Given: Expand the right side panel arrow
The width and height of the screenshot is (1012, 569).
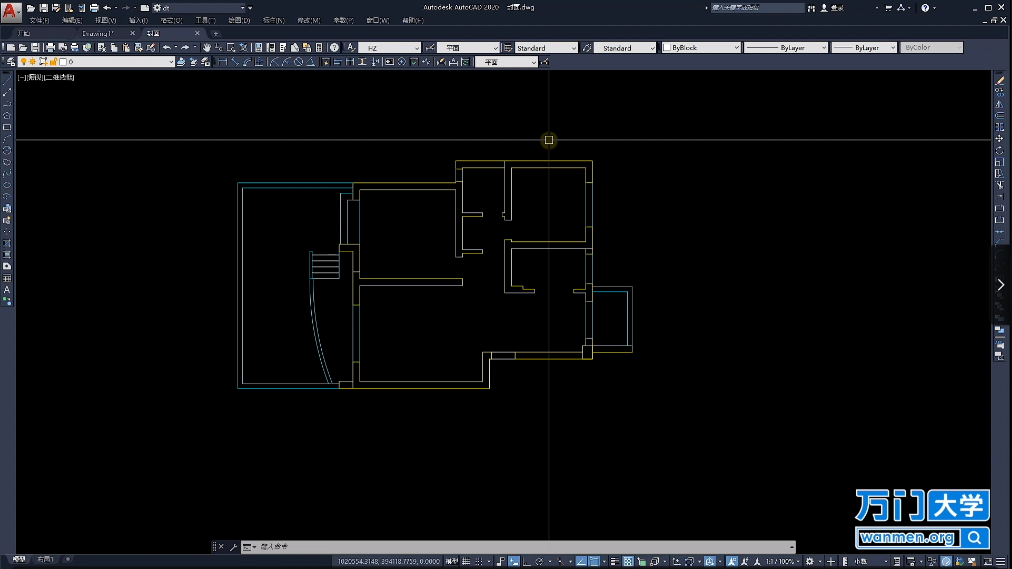Looking at the screenshot, I should point(1001,285).
